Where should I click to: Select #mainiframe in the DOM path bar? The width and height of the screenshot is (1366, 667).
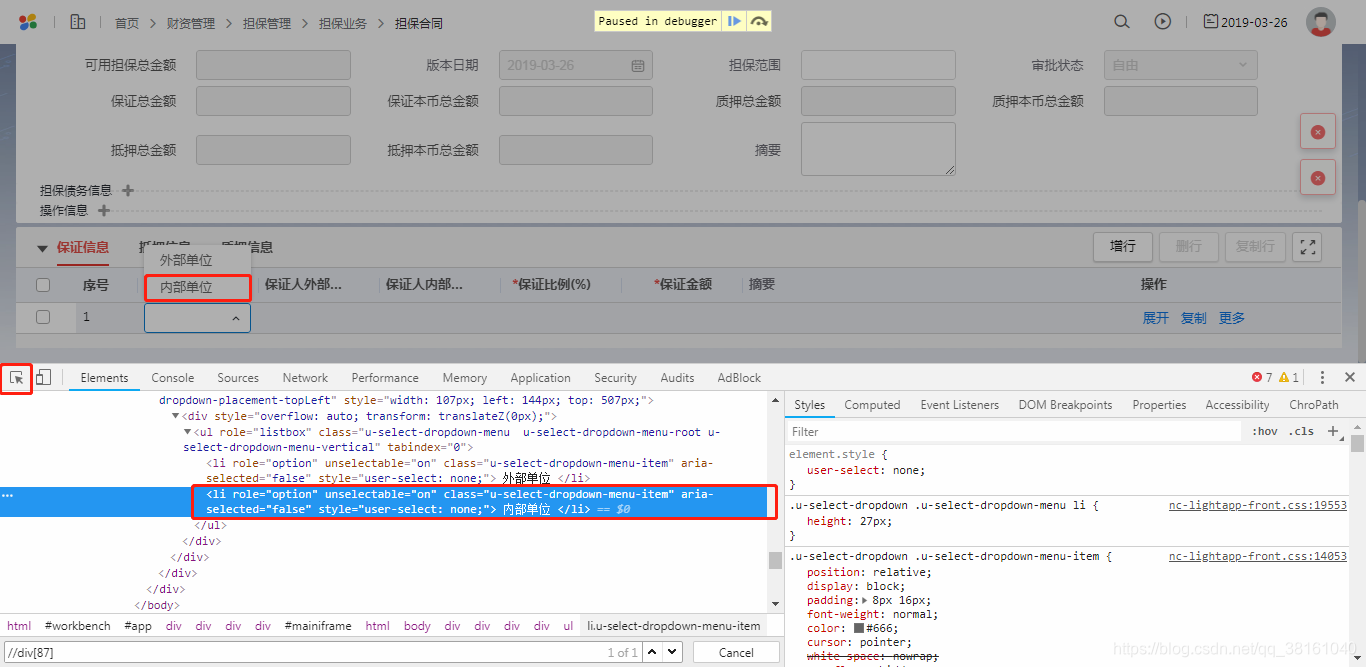(x=318, y=626)
